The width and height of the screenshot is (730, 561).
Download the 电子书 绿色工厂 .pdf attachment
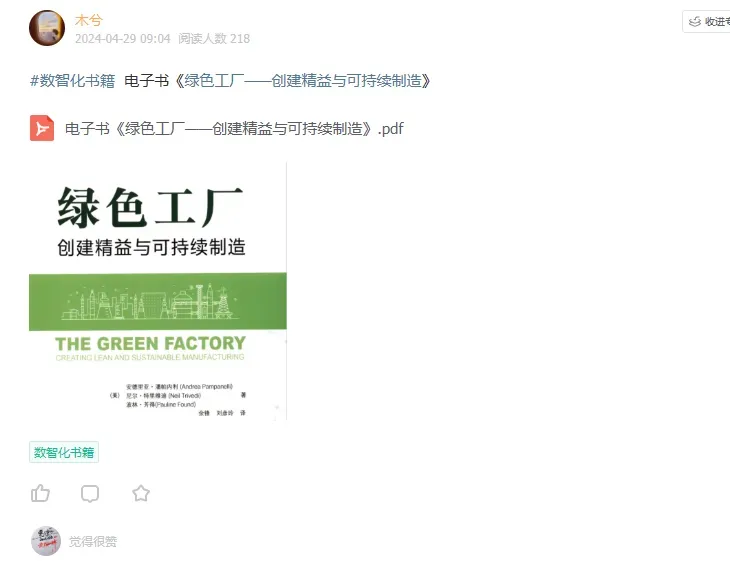pyautogui.click(x=234, y=128)
